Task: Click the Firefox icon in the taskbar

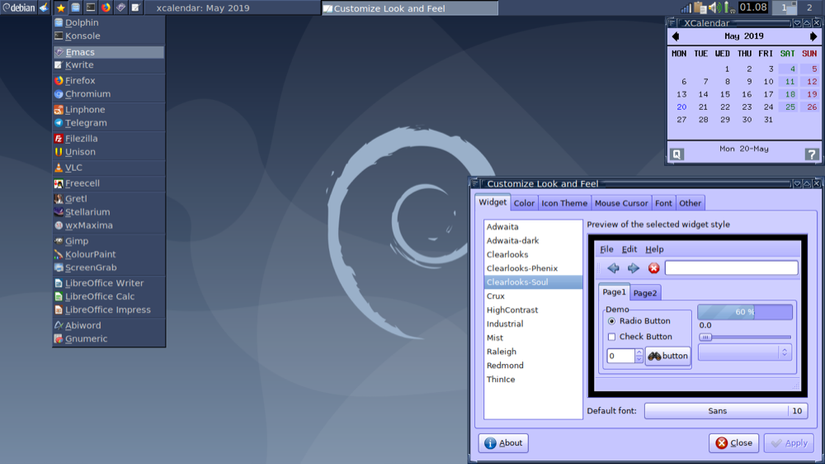Action: (105, 8)
